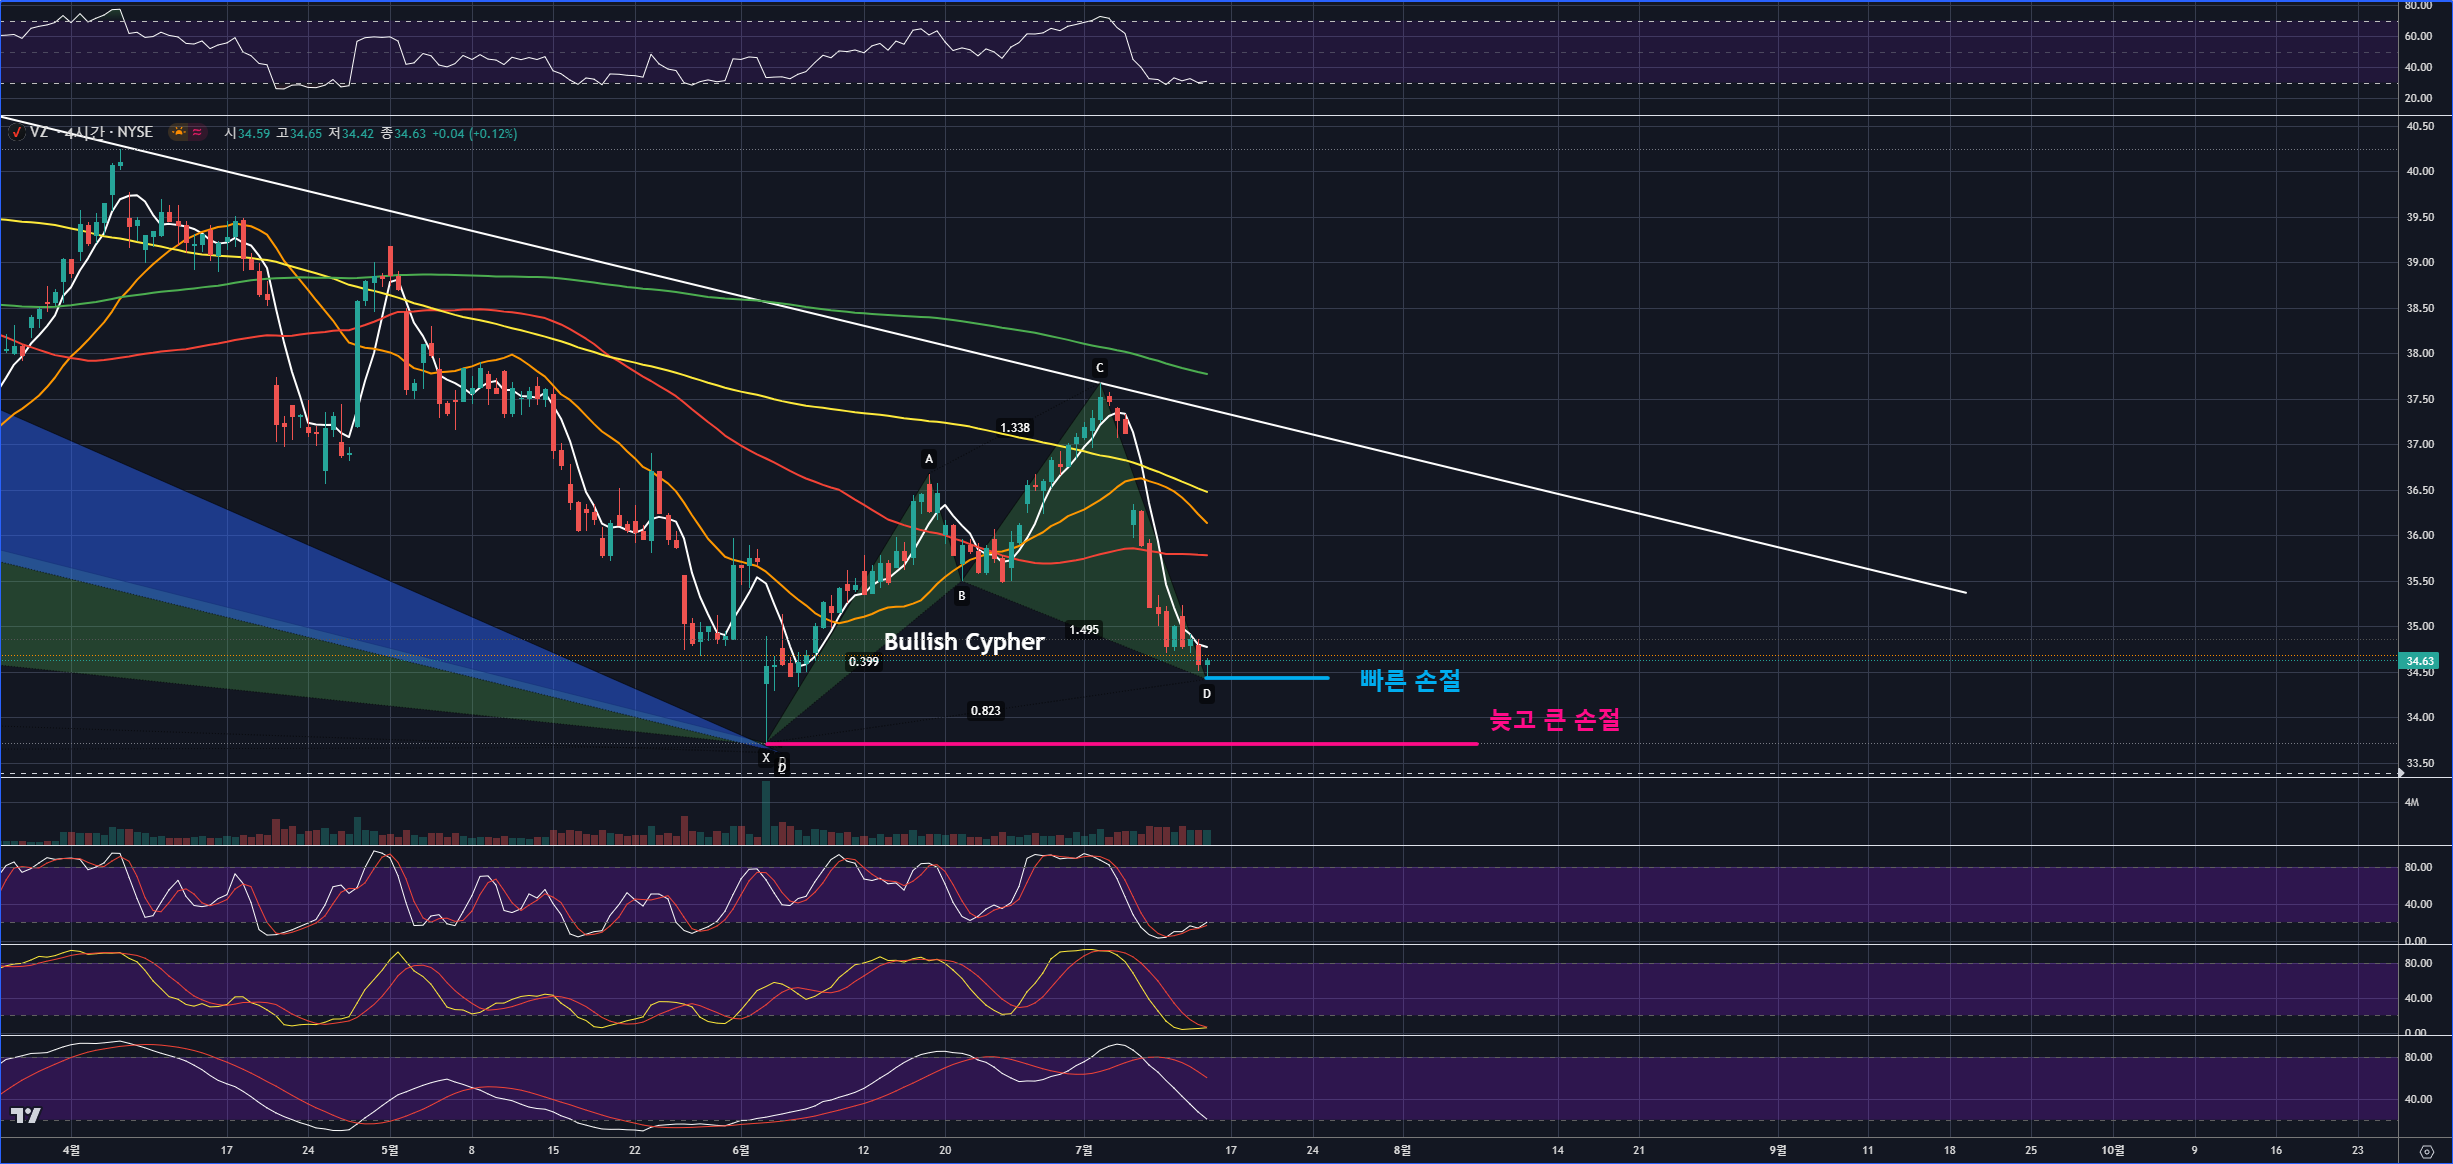Click point A label of Cypher pattern

(929, 460)
